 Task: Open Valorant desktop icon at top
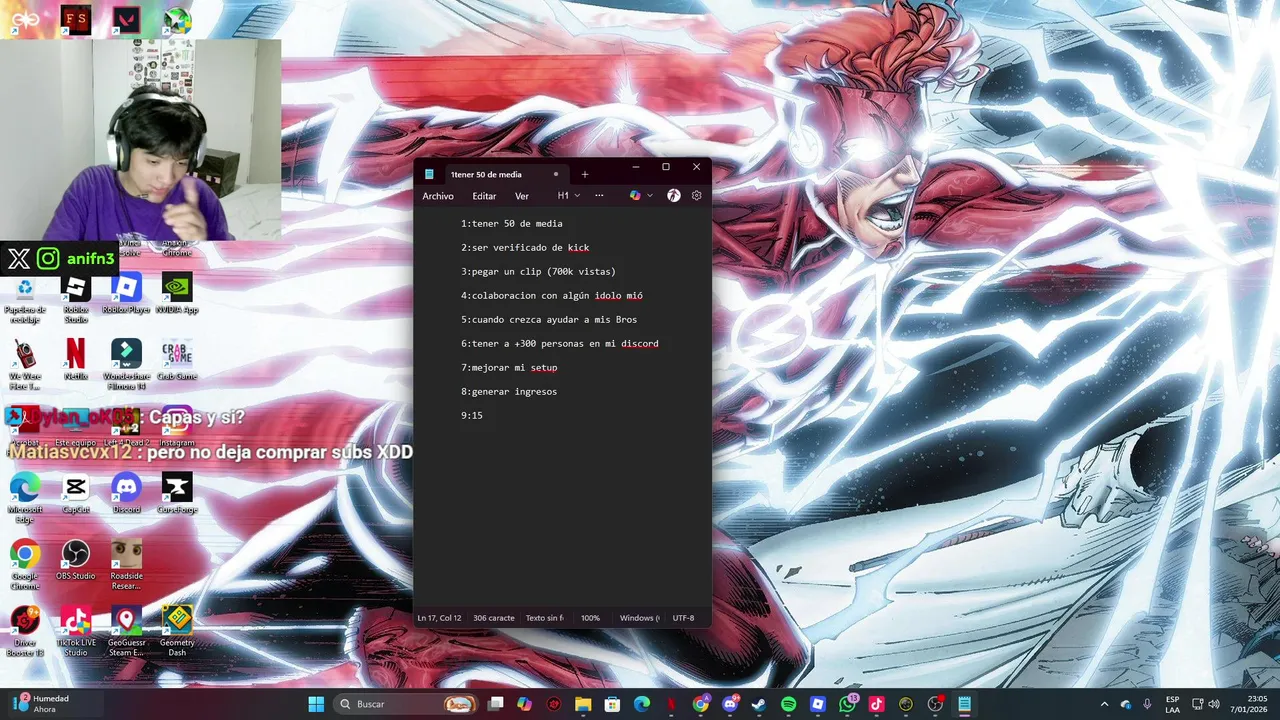(127, 20)
